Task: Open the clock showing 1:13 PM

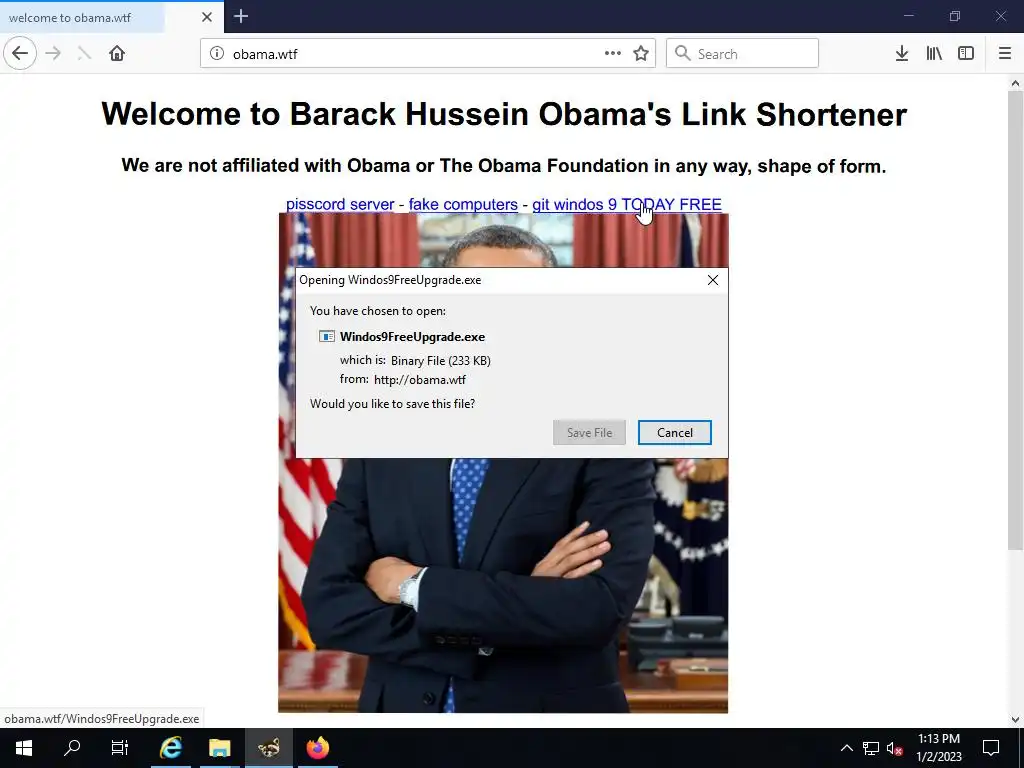Action: 938,748
